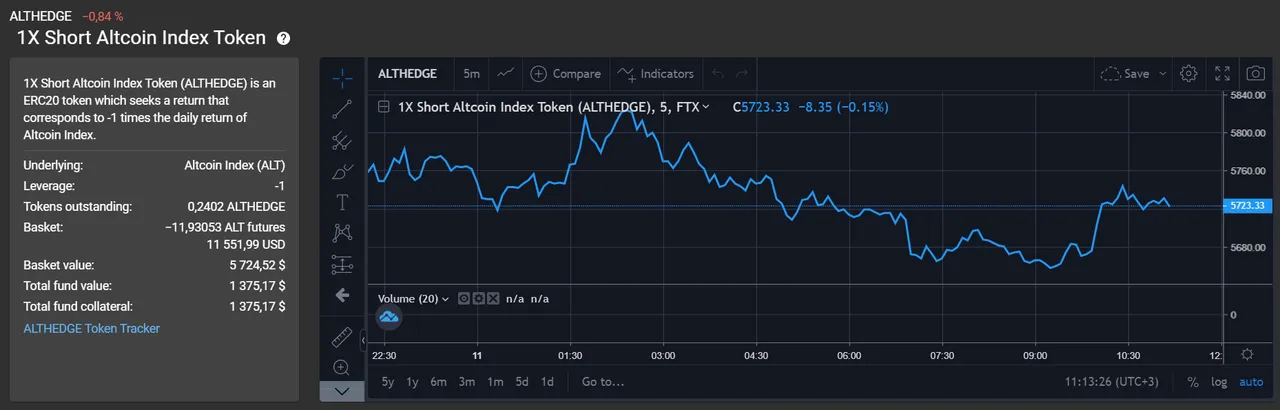Viewport: 1280px width, 410px height.
Task: Set the time range to 1y
Action: [412, 381]
